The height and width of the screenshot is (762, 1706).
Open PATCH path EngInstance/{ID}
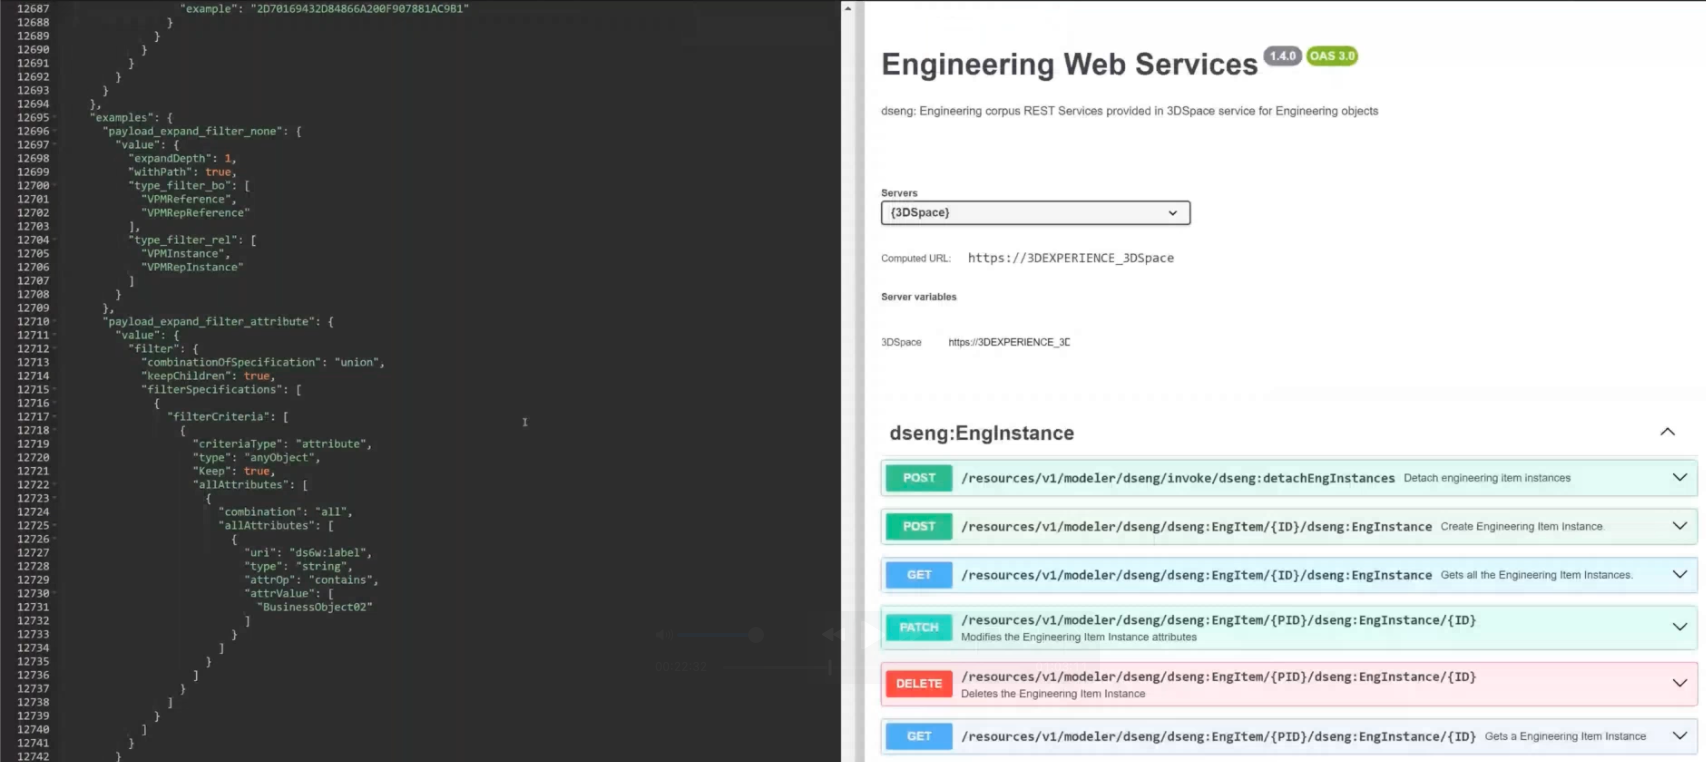coord(1218,620)
